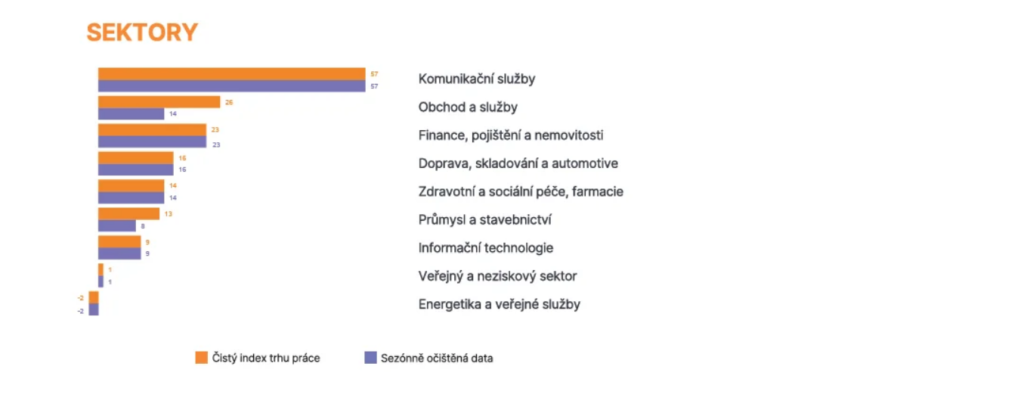Select the orange Komunikační služby bar
The image size is (1024, 410).
(232, 74)
